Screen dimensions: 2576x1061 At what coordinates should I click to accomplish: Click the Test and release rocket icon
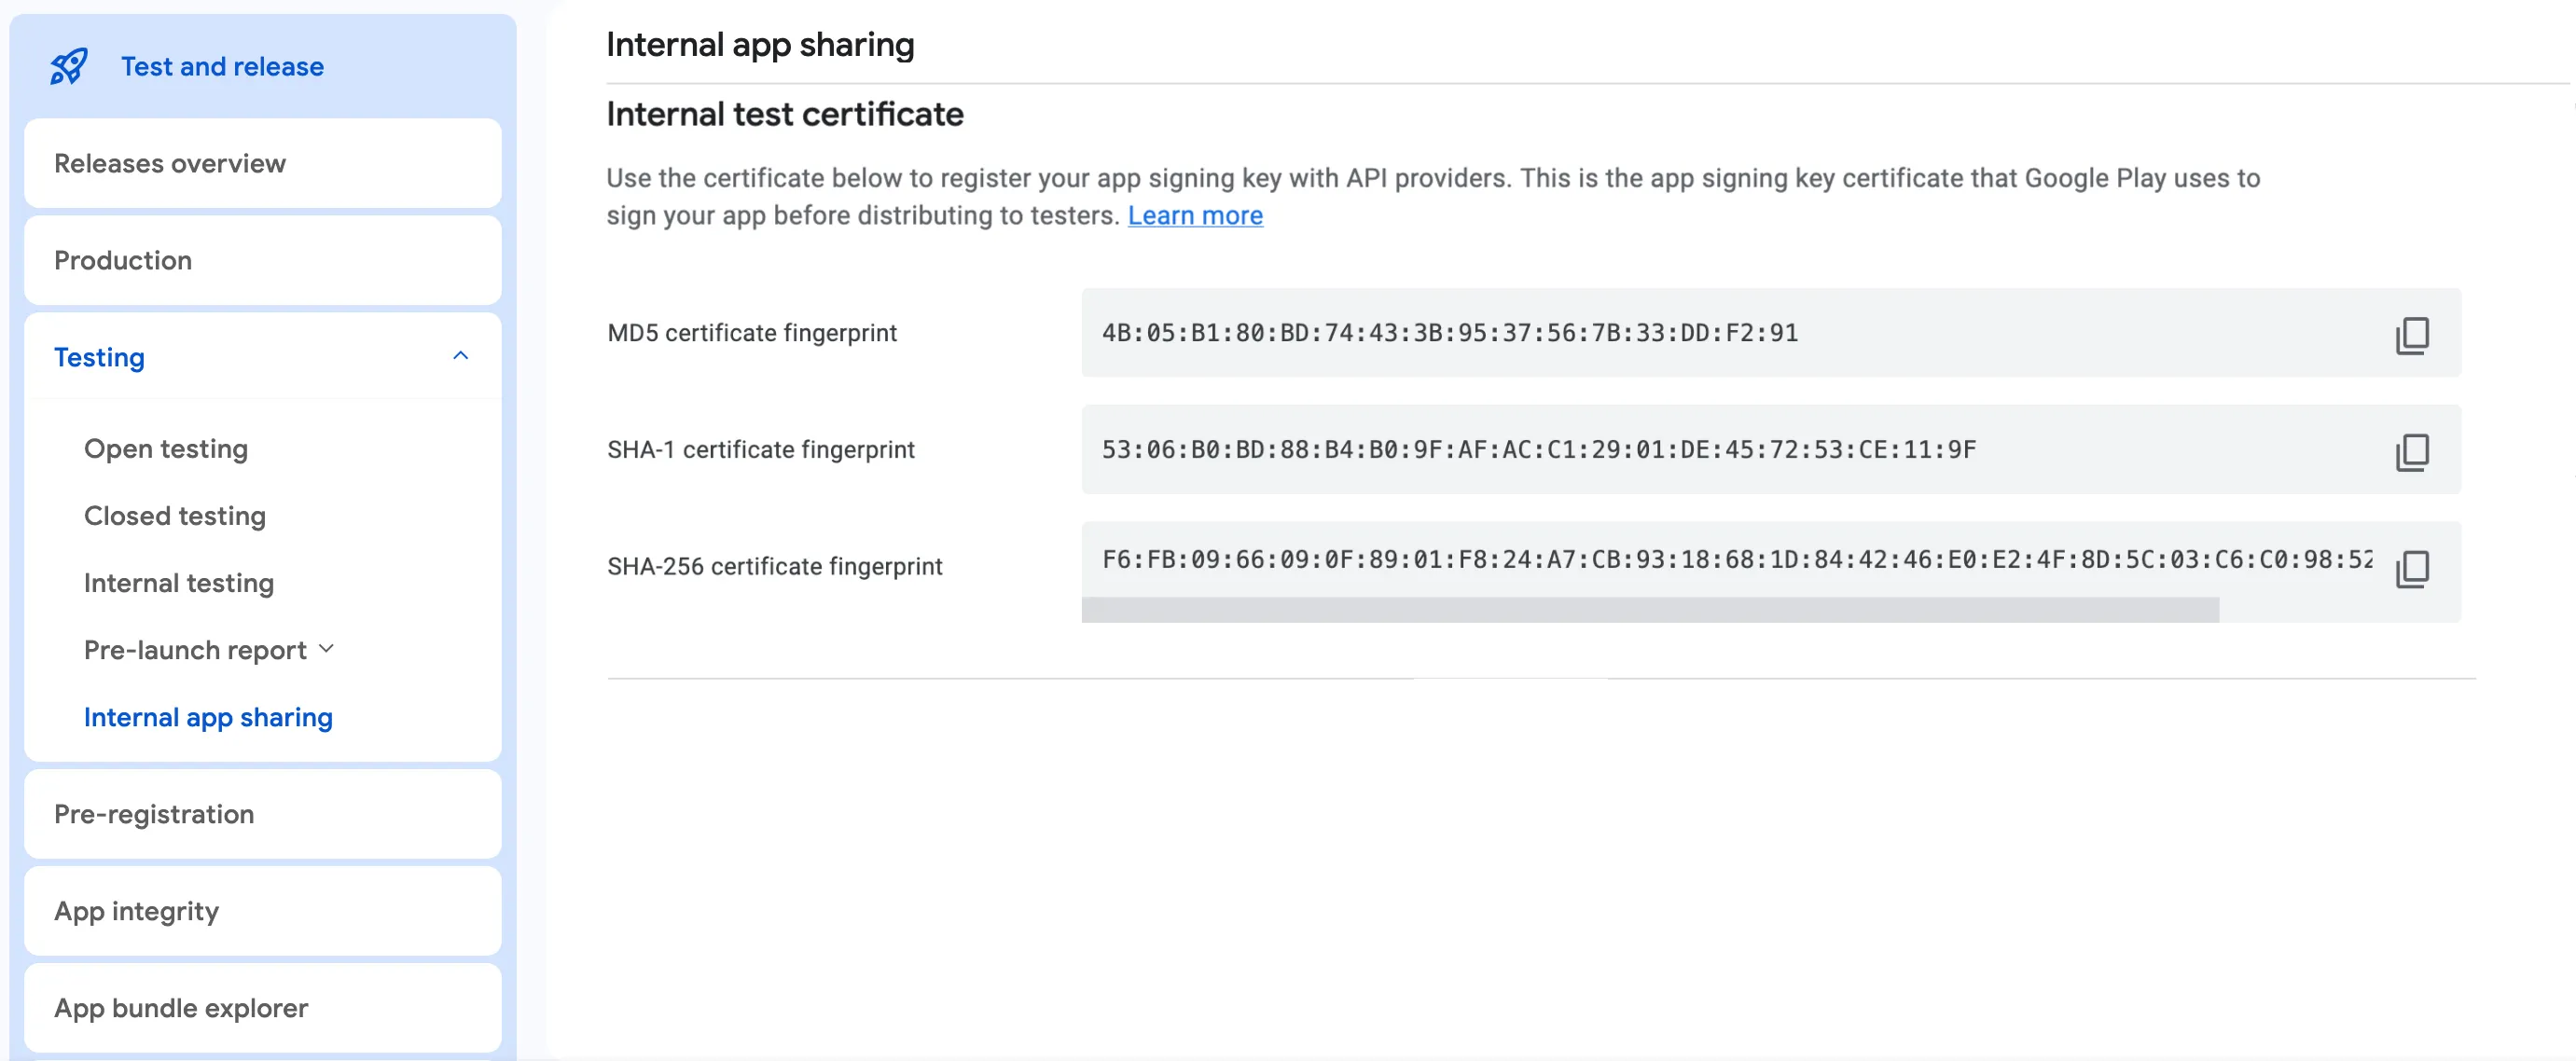pyautogui.click(x=69, y=67)
